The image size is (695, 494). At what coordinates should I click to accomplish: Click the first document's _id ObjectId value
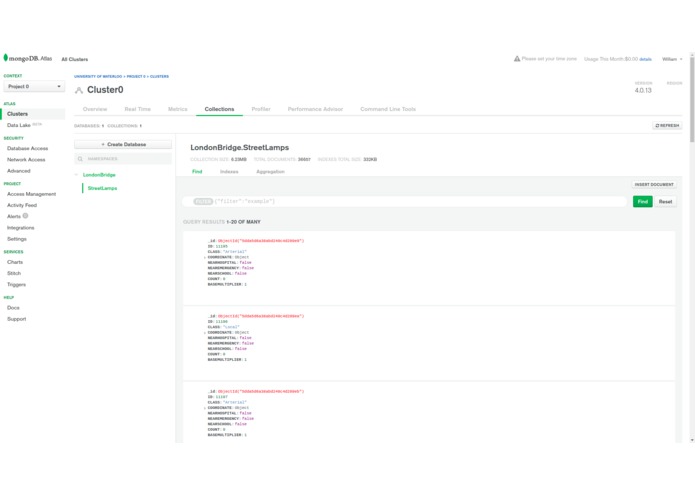point(261,241)
